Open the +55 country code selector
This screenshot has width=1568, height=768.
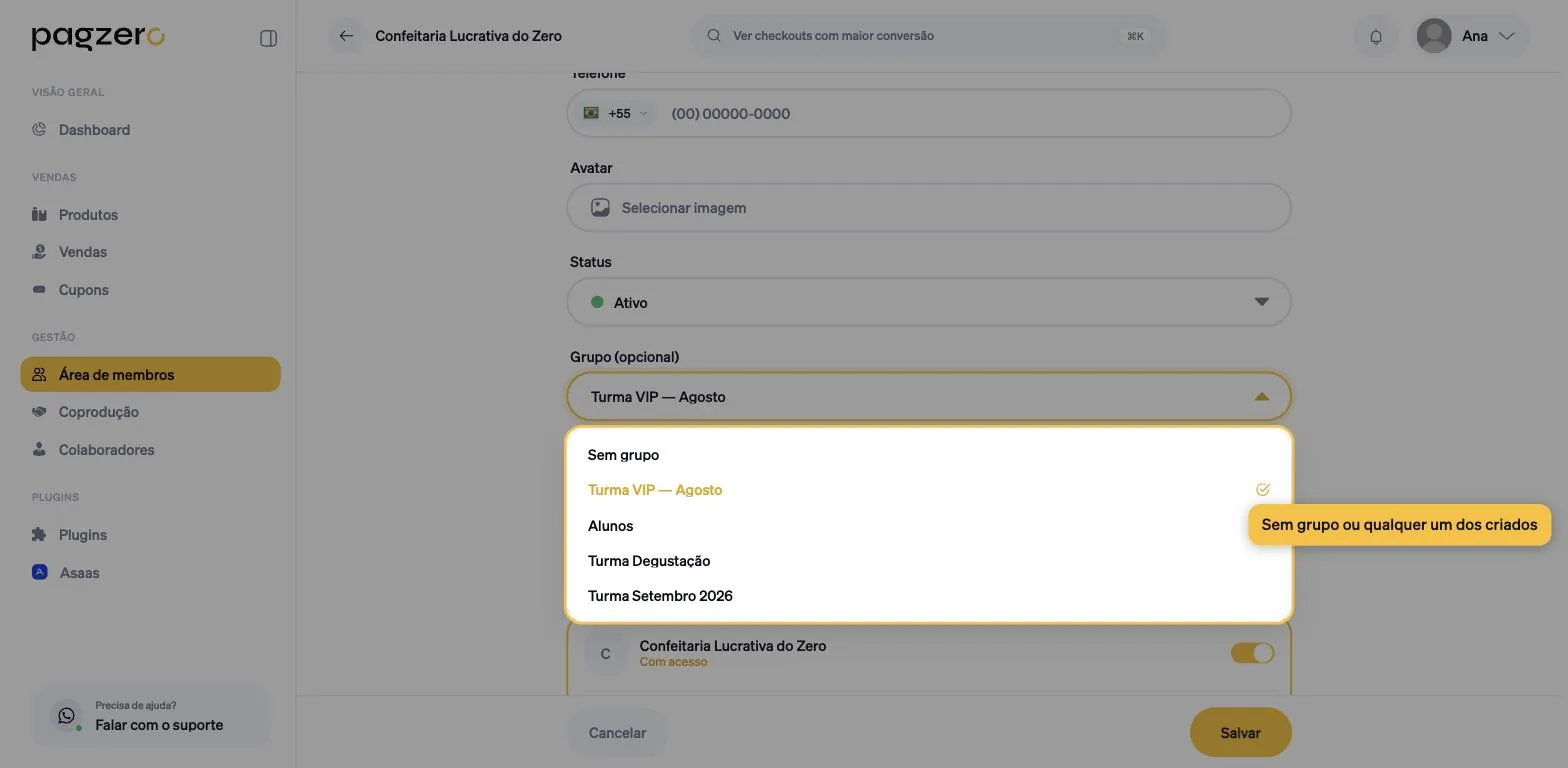click(x=618, y=113)
